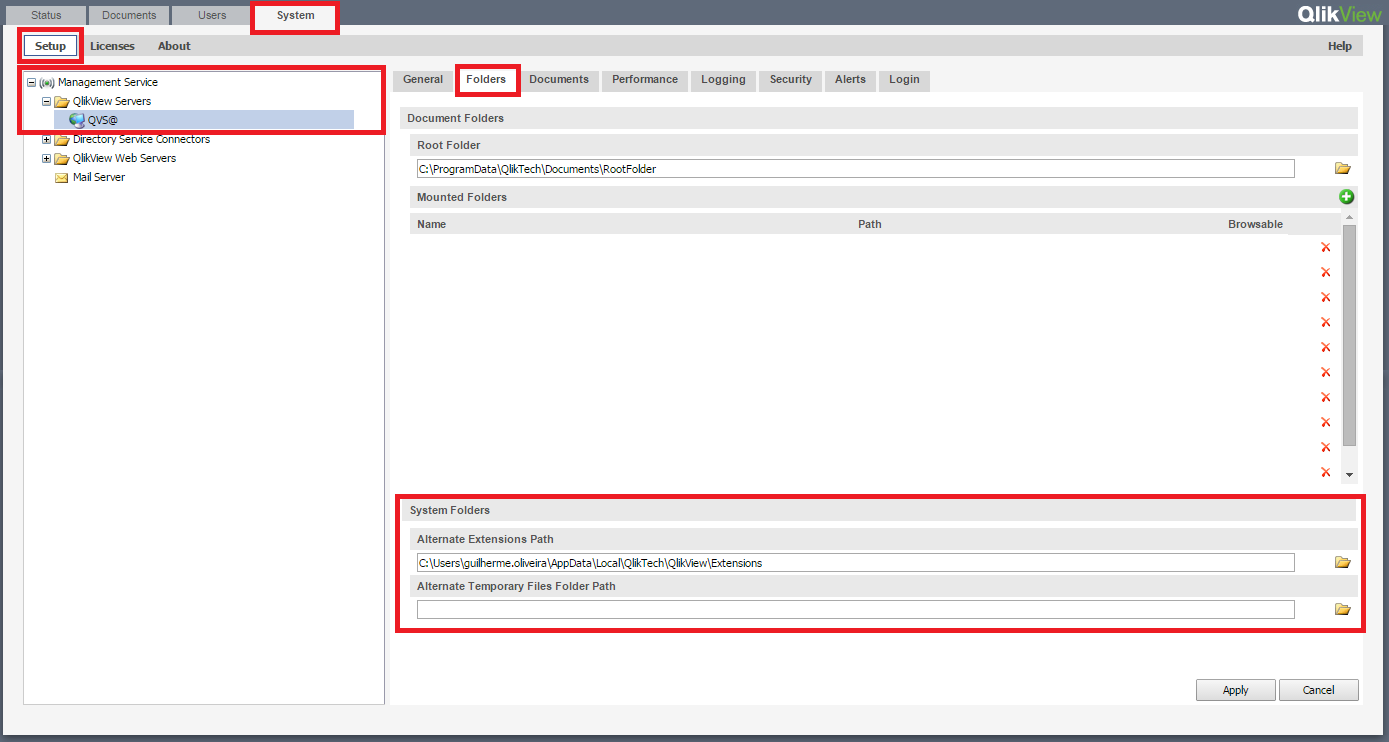This screenshot has width=1389, height=742.
Task: Browse Alternate Extensions Path folder icon
Action: (x=1342, y=563)
